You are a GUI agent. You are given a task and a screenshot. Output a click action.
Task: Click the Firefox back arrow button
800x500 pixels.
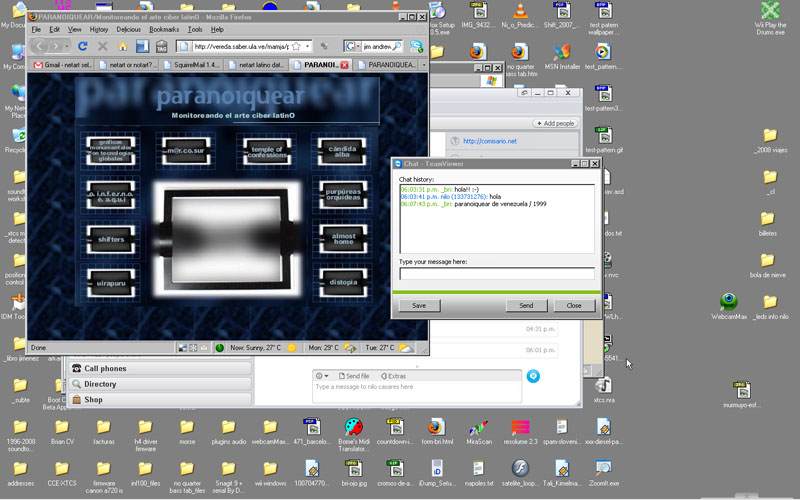(39, 46)
